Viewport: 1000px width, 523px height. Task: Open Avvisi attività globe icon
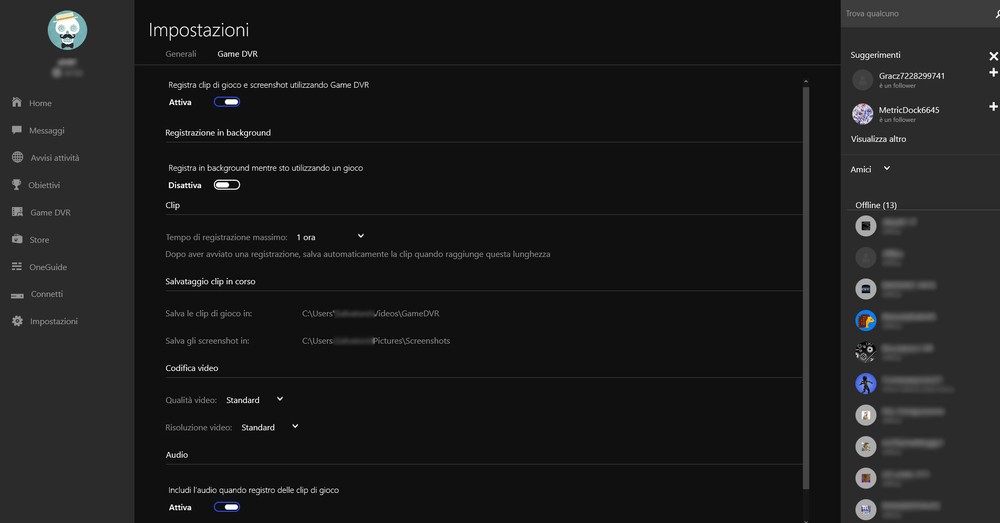tap(17, 157)
